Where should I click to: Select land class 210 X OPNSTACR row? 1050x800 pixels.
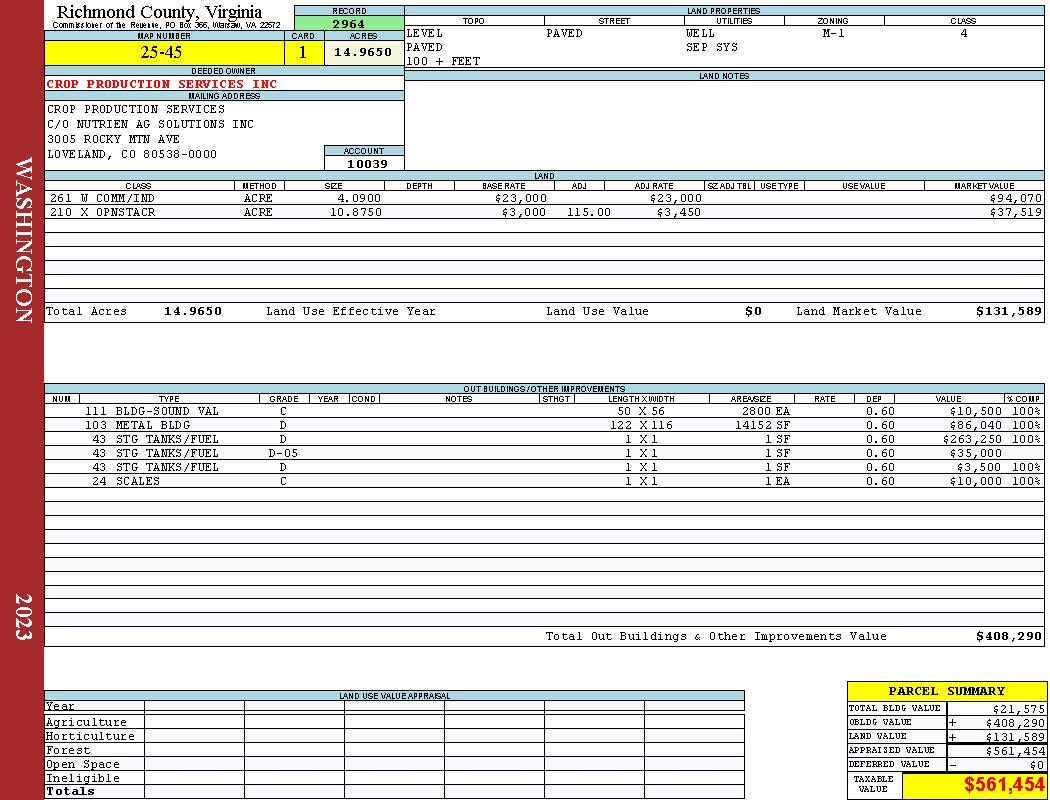[544, 212]
